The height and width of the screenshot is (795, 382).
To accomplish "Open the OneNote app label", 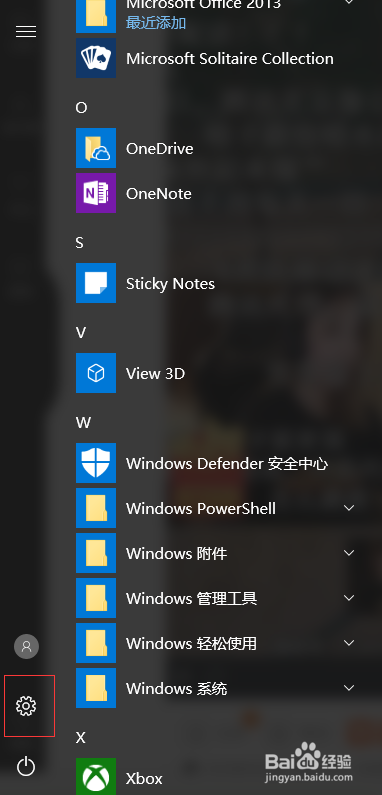I will point(159,194).
